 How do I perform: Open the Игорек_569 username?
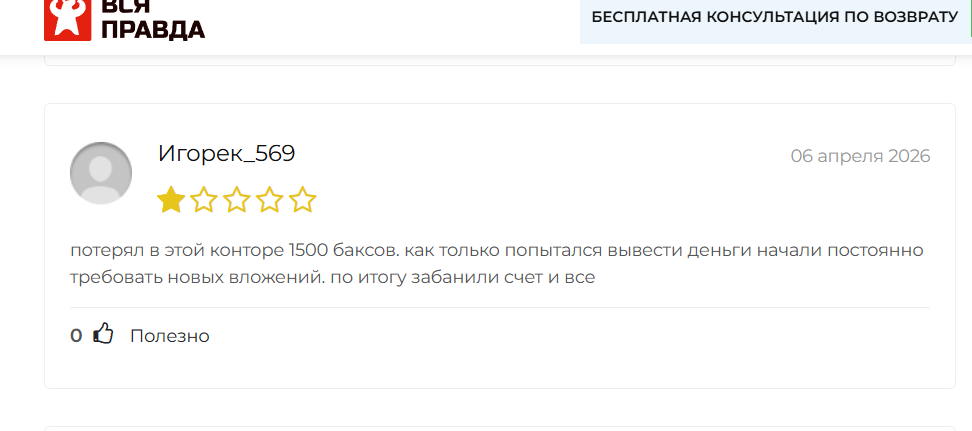pyautogui.click(x=226, y=154)
